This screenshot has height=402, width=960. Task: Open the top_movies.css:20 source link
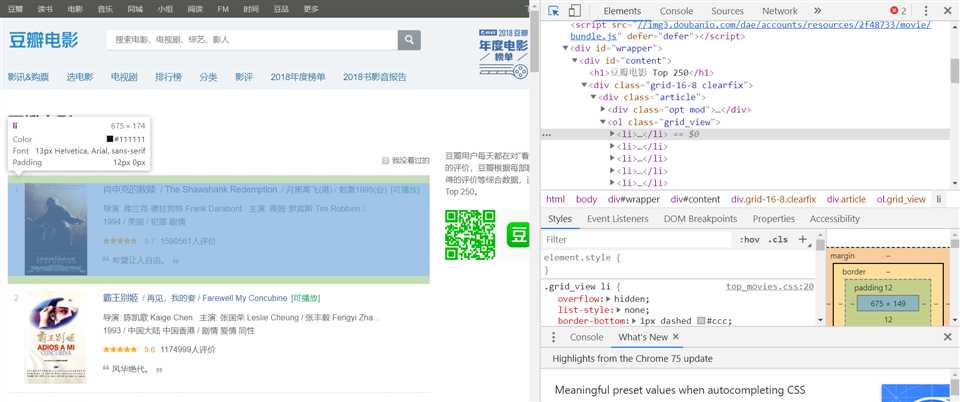point(770,286)
